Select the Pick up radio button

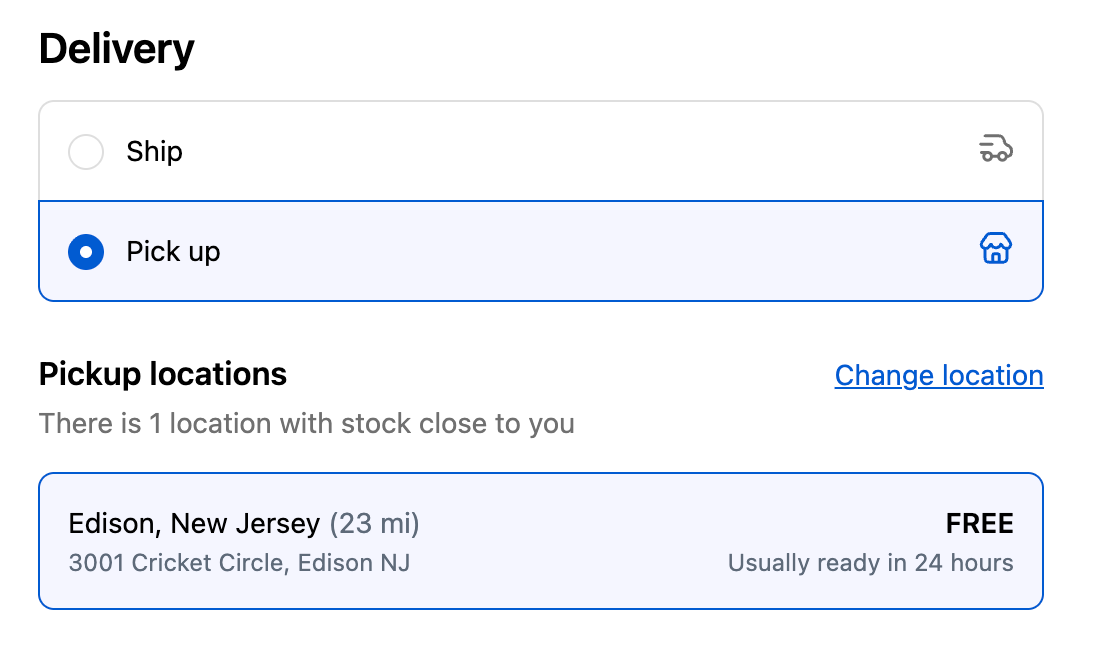coord(86,252)
